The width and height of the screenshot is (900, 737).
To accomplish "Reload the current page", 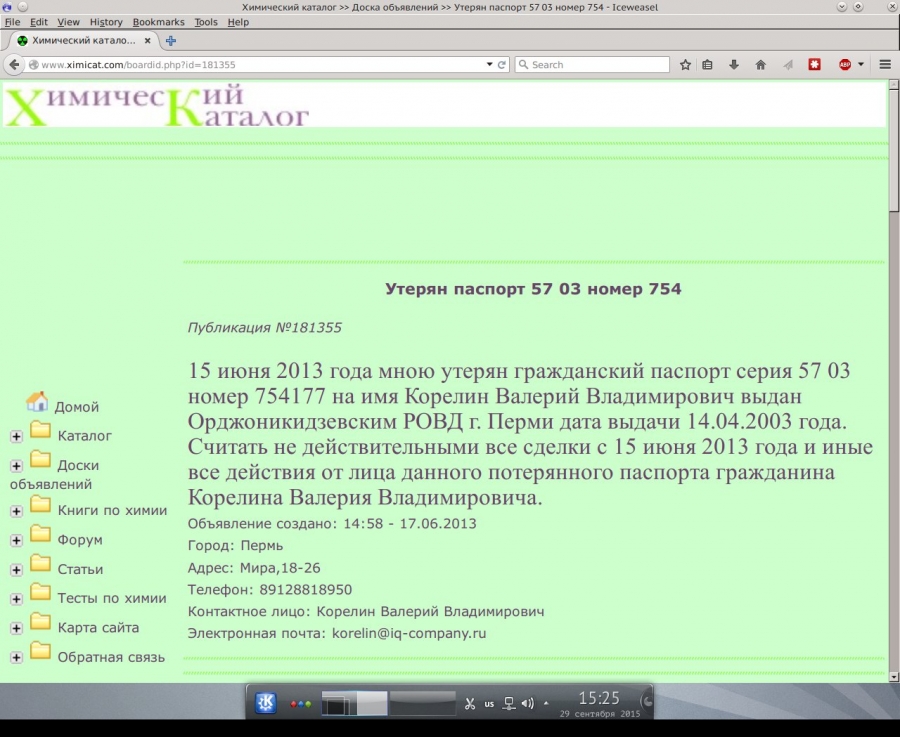I will [x=502, y=65].
